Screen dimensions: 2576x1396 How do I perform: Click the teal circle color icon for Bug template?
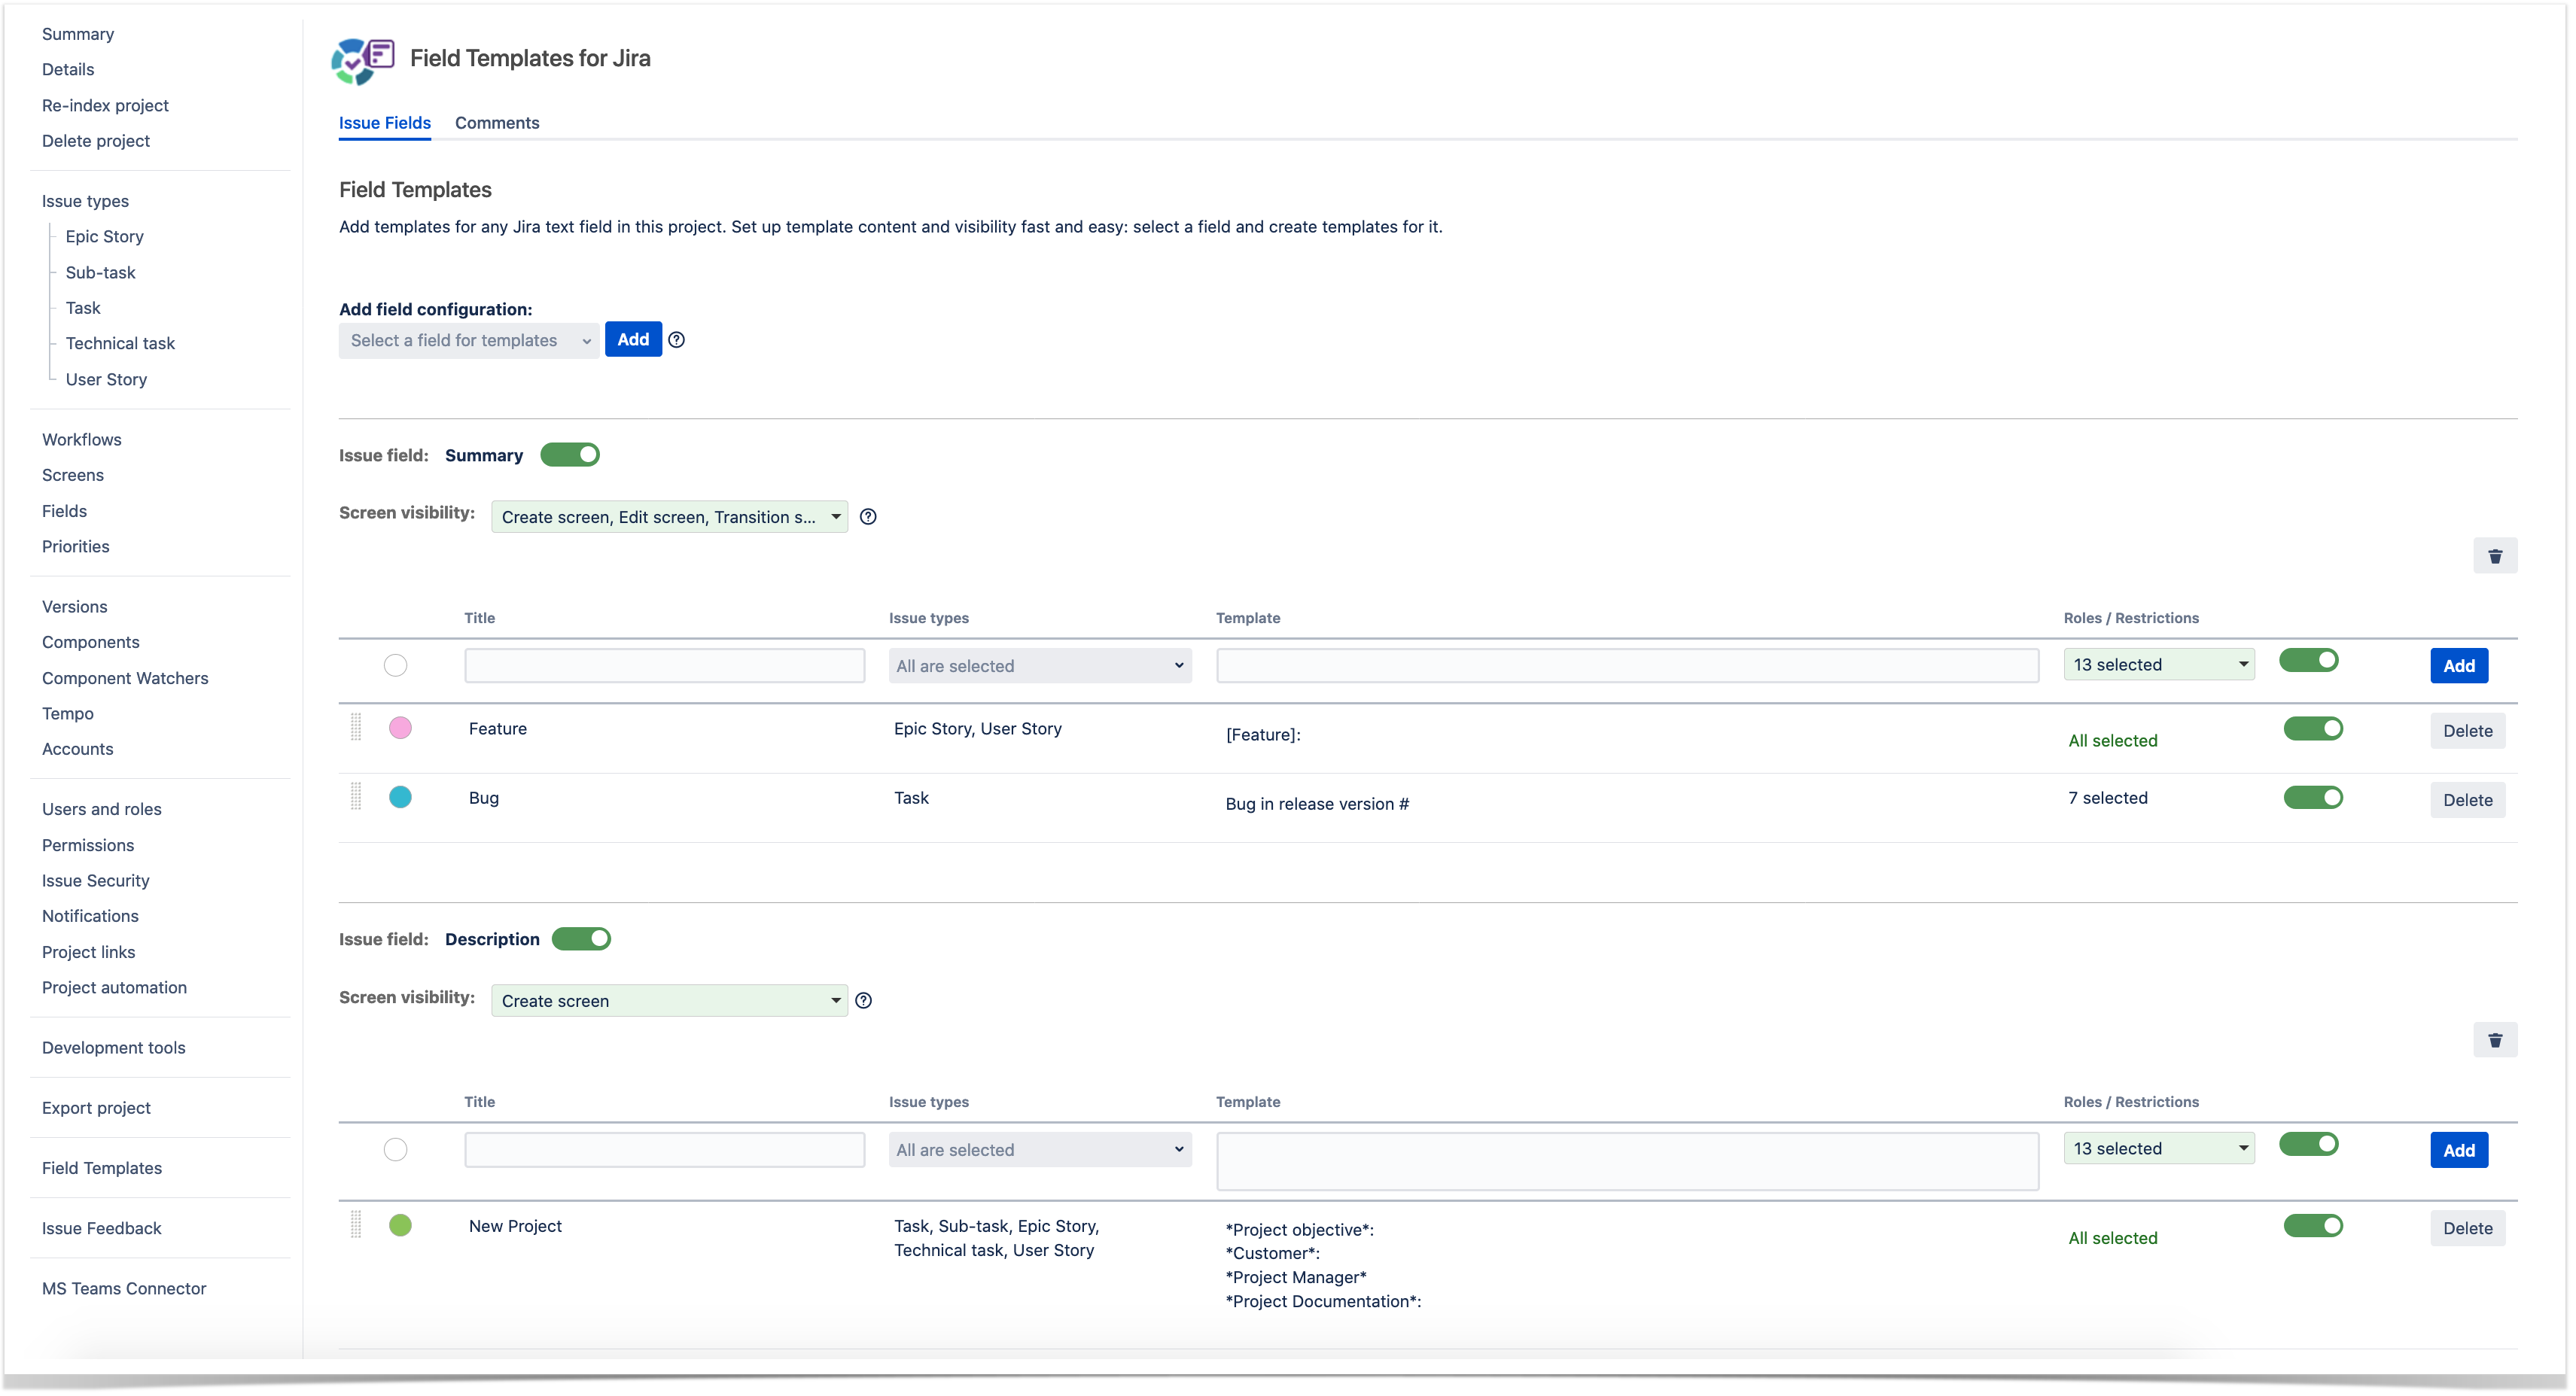coord(399,796)
